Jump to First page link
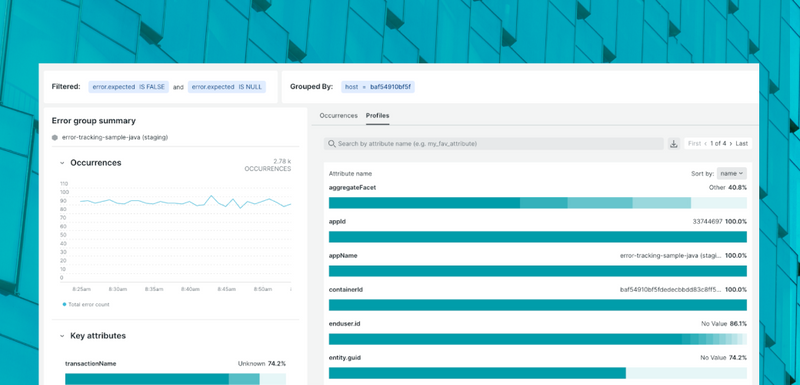 pyautogui.click(x=694, y=144)
